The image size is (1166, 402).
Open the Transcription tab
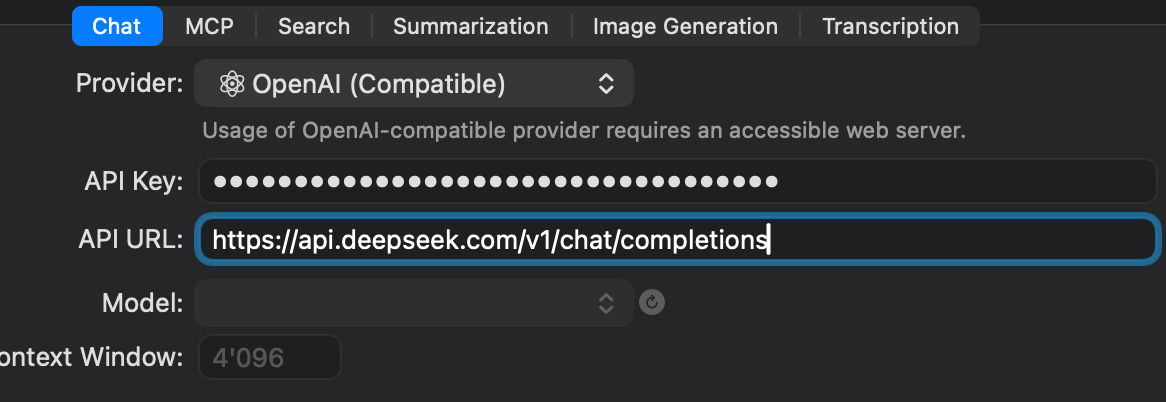tap(890, 26)
